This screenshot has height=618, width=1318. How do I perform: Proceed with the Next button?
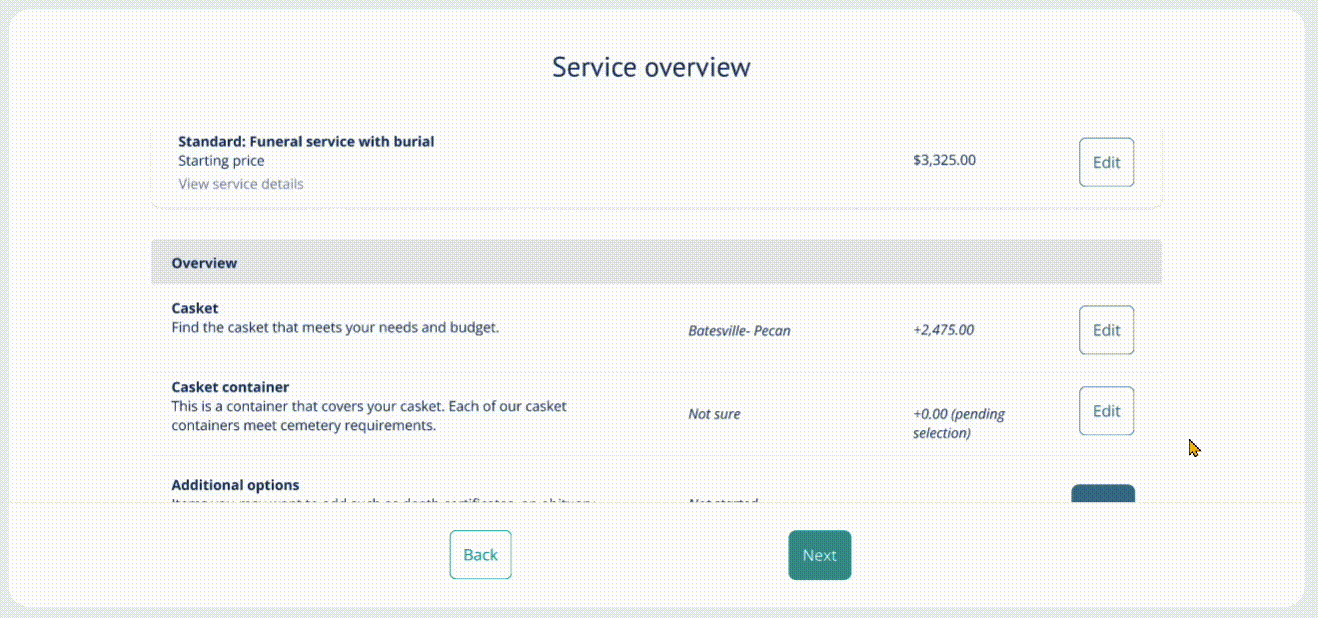pyautogui.click(x=819, y=555)
